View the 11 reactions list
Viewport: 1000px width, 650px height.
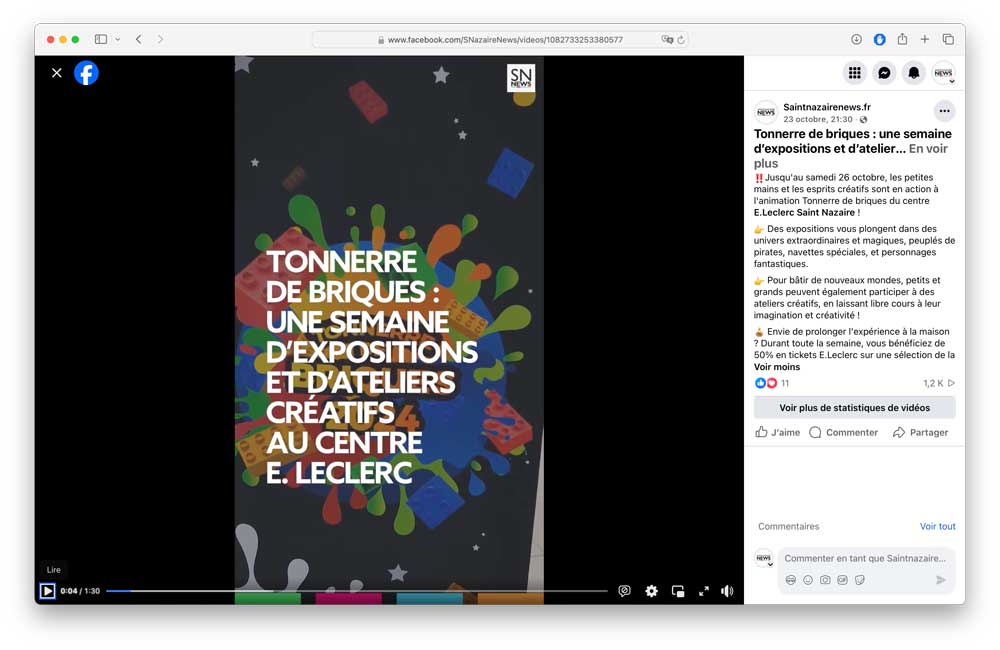coord(785,383)
